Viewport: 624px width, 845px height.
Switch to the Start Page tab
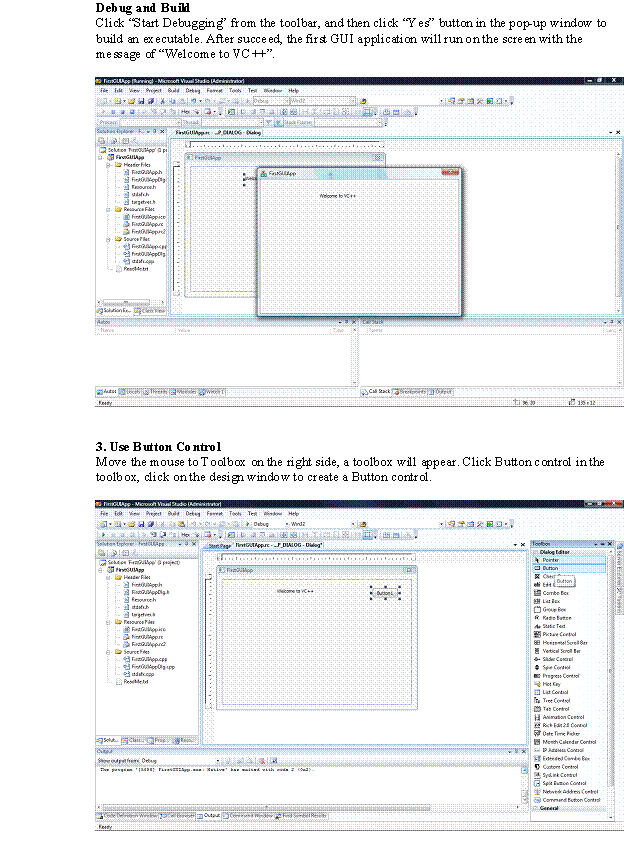tap(219, 545)
